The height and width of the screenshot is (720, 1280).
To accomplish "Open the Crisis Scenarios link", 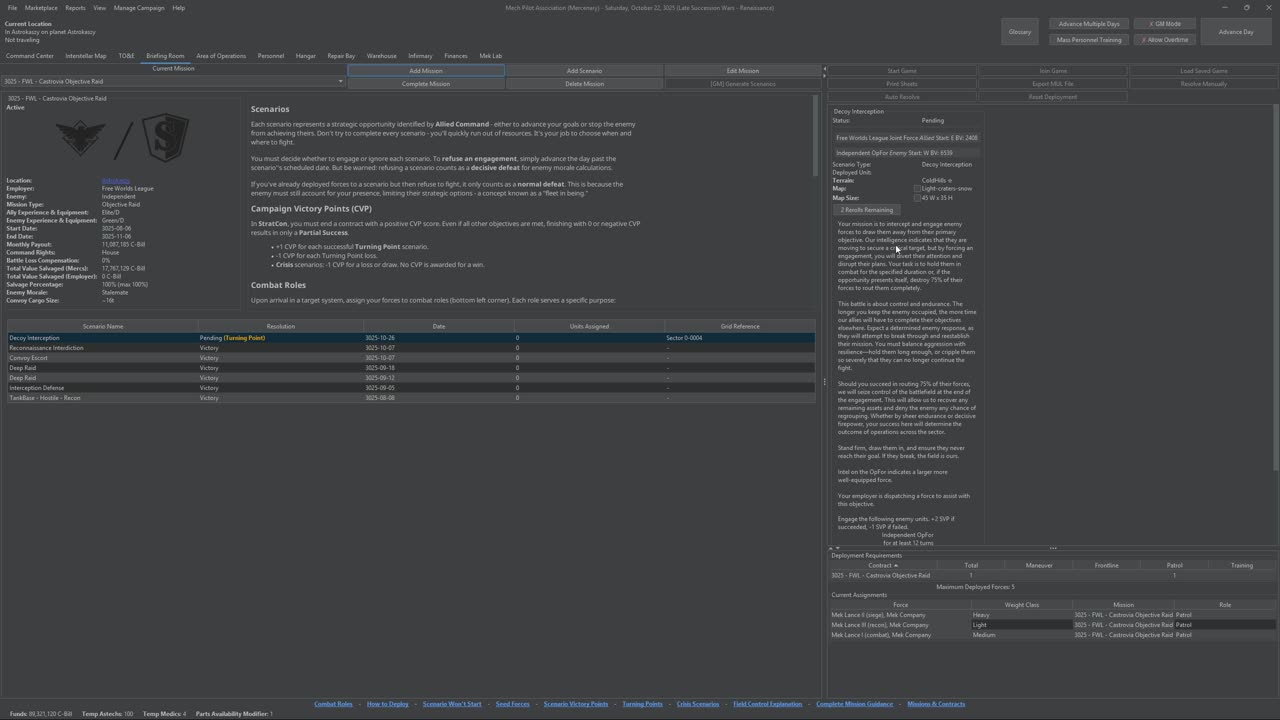I will click(698, 704).
